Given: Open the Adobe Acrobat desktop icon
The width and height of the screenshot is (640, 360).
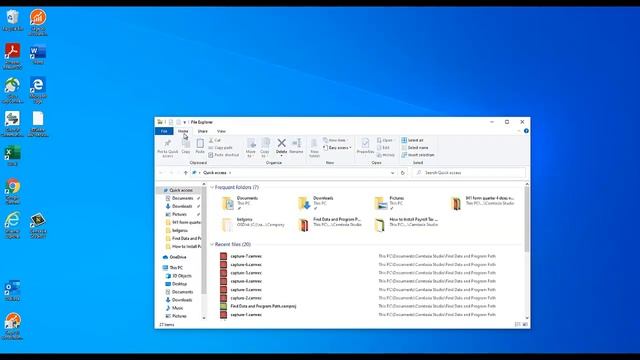Looking at the screenshot, I should point(13,56).
